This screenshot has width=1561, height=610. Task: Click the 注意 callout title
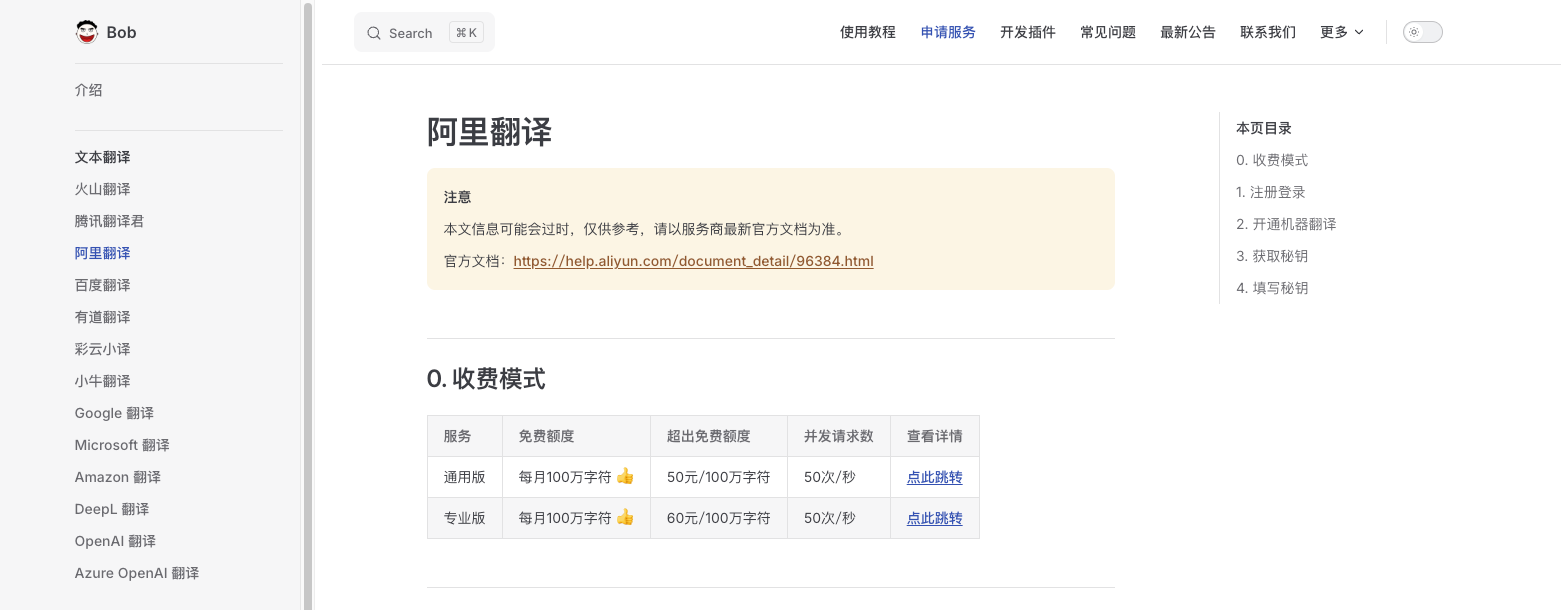pyautogui.click(x=458, y=197)
